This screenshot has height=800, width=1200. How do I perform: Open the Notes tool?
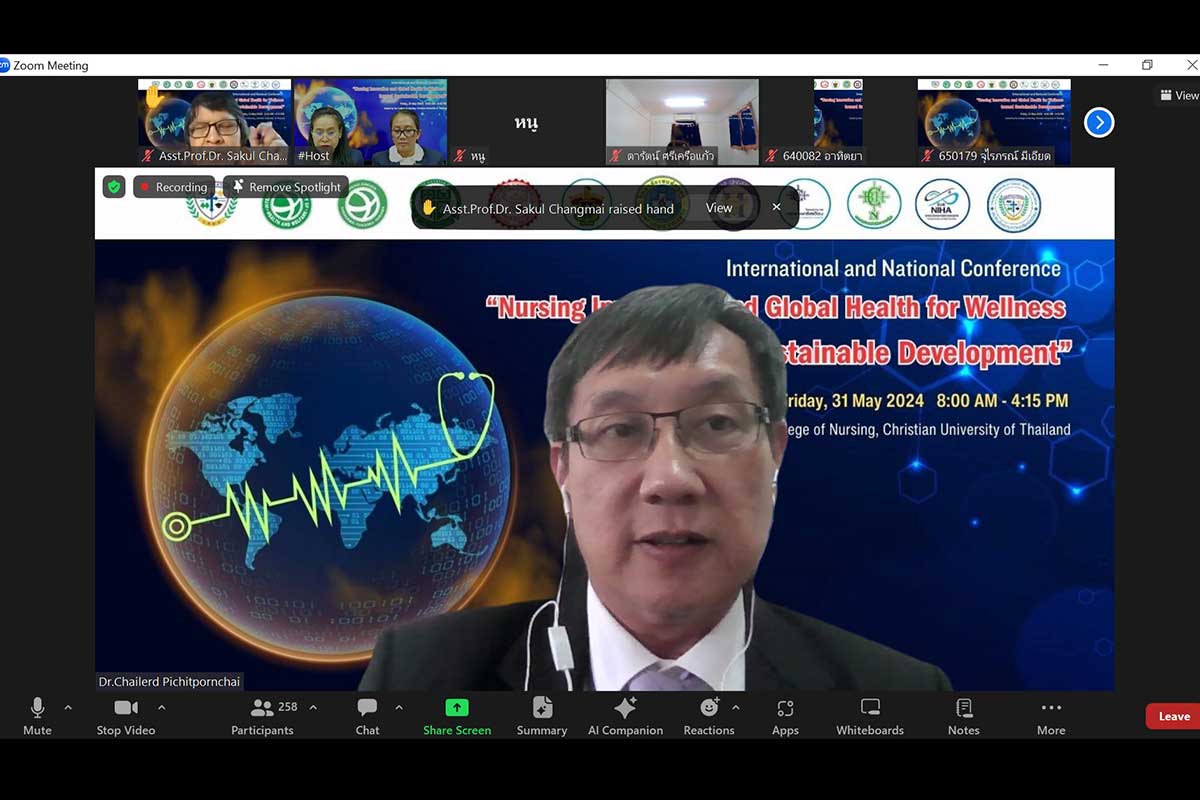click(x=963, y=715)
